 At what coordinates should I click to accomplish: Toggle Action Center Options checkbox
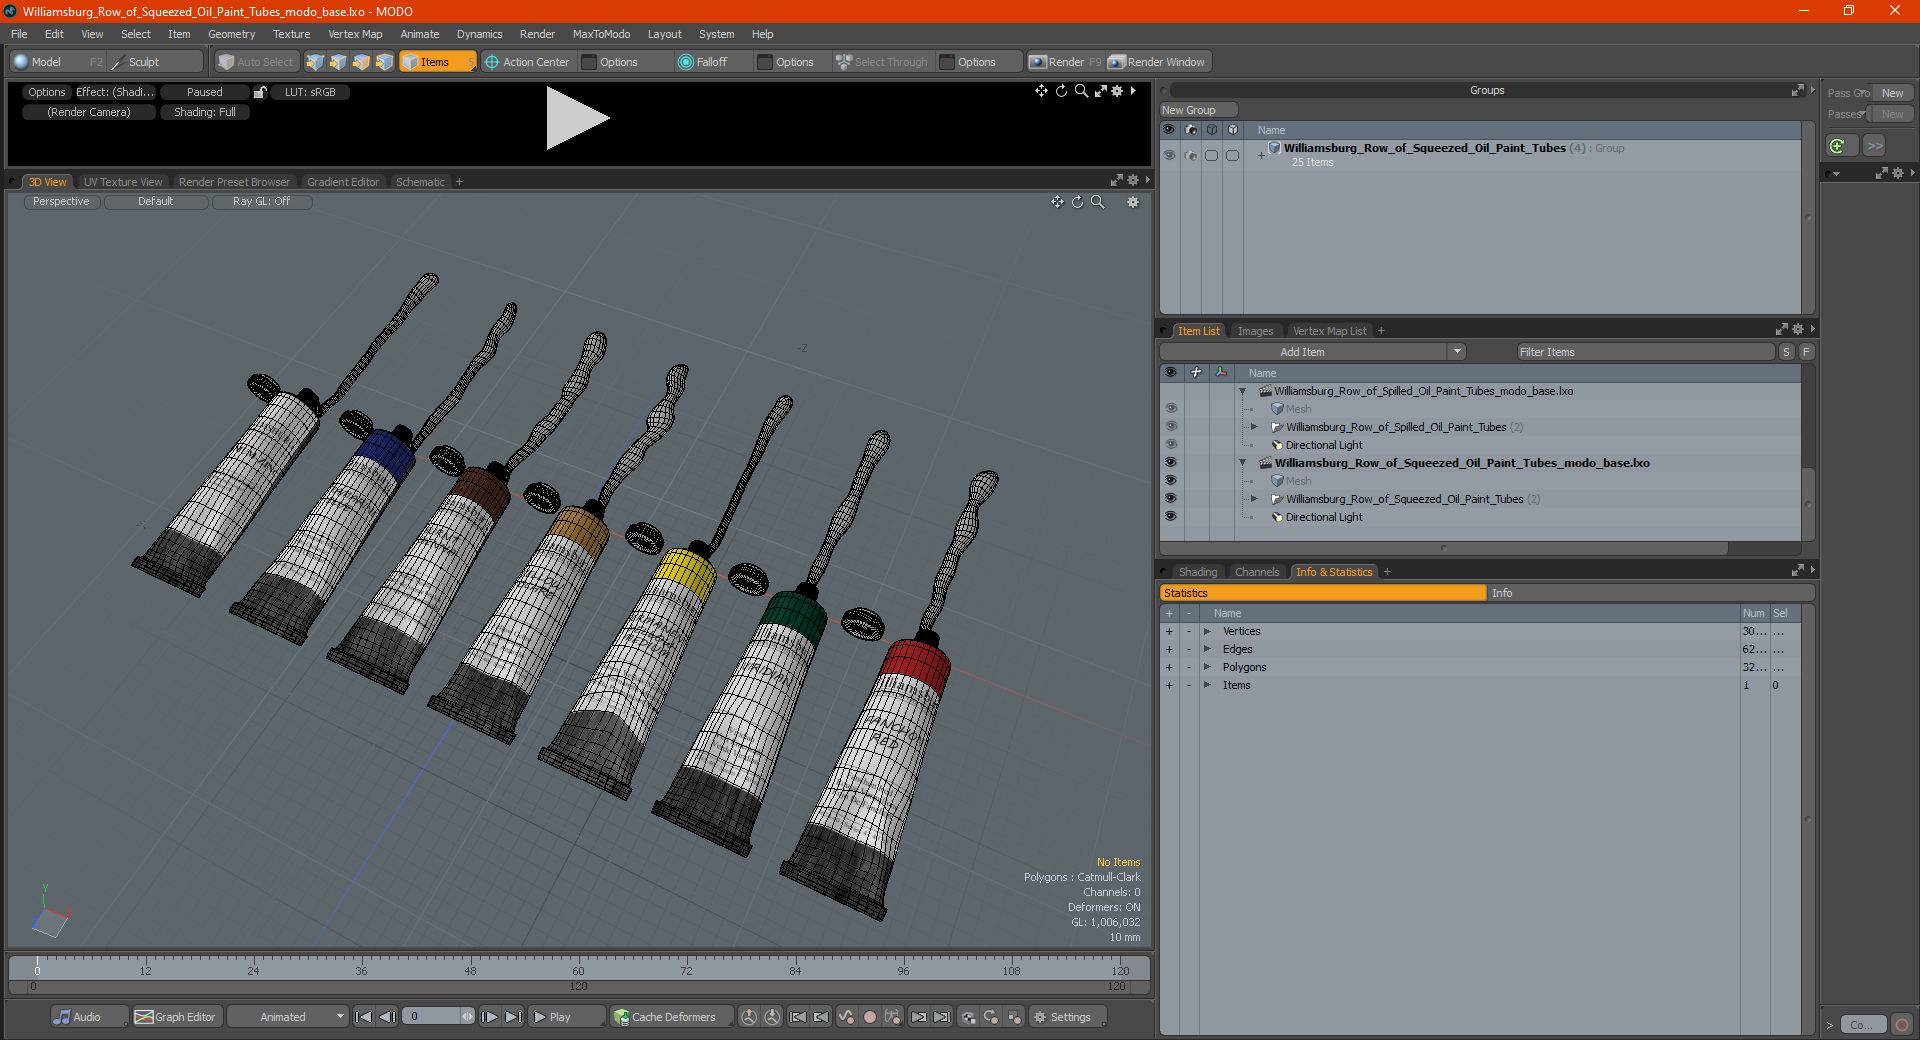coord(590,62)
